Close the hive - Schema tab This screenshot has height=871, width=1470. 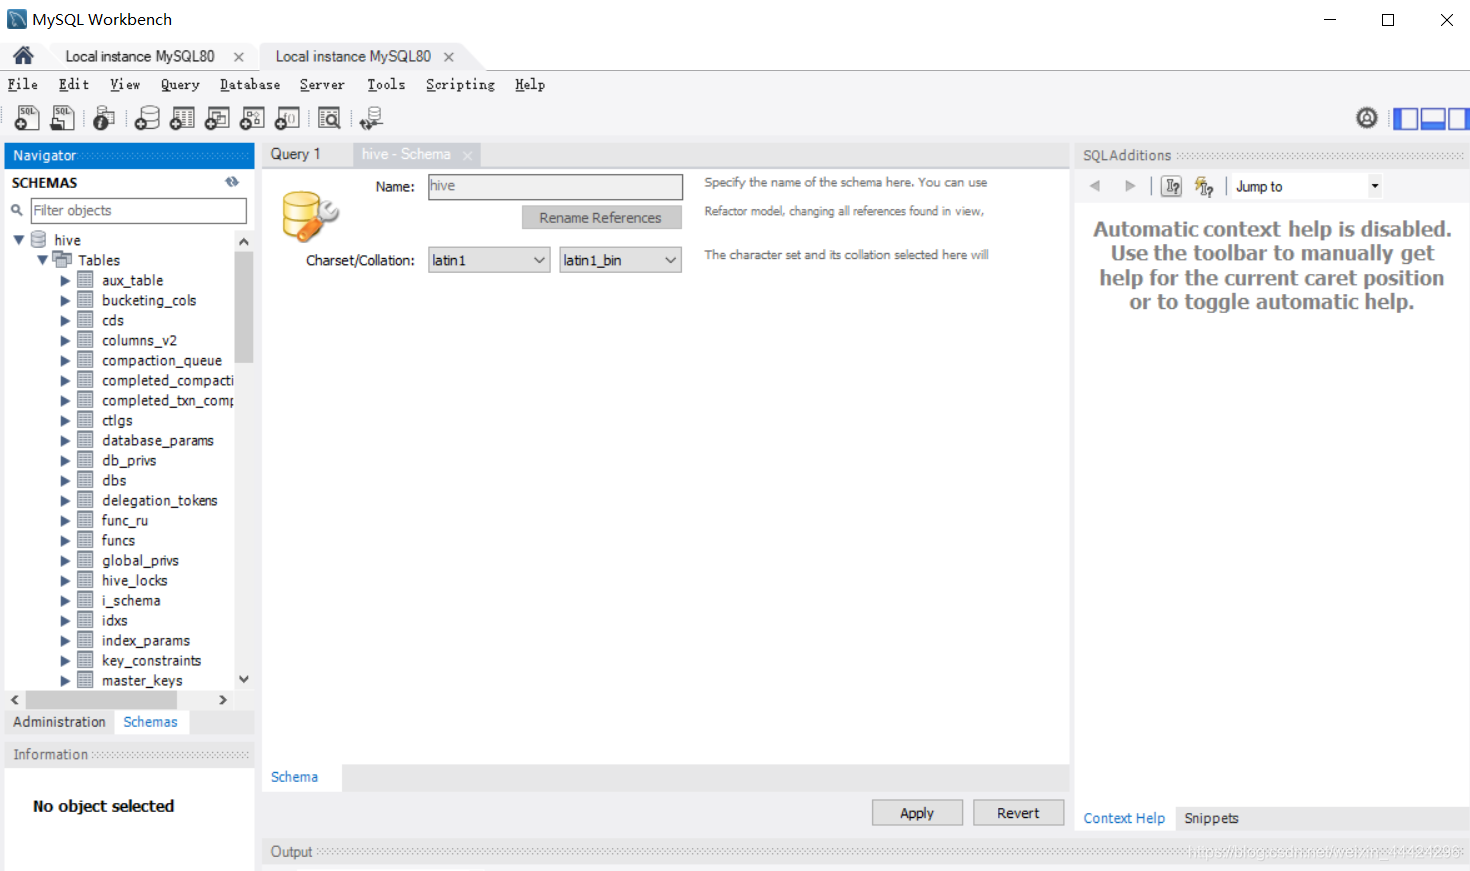[x=467, y=155]
